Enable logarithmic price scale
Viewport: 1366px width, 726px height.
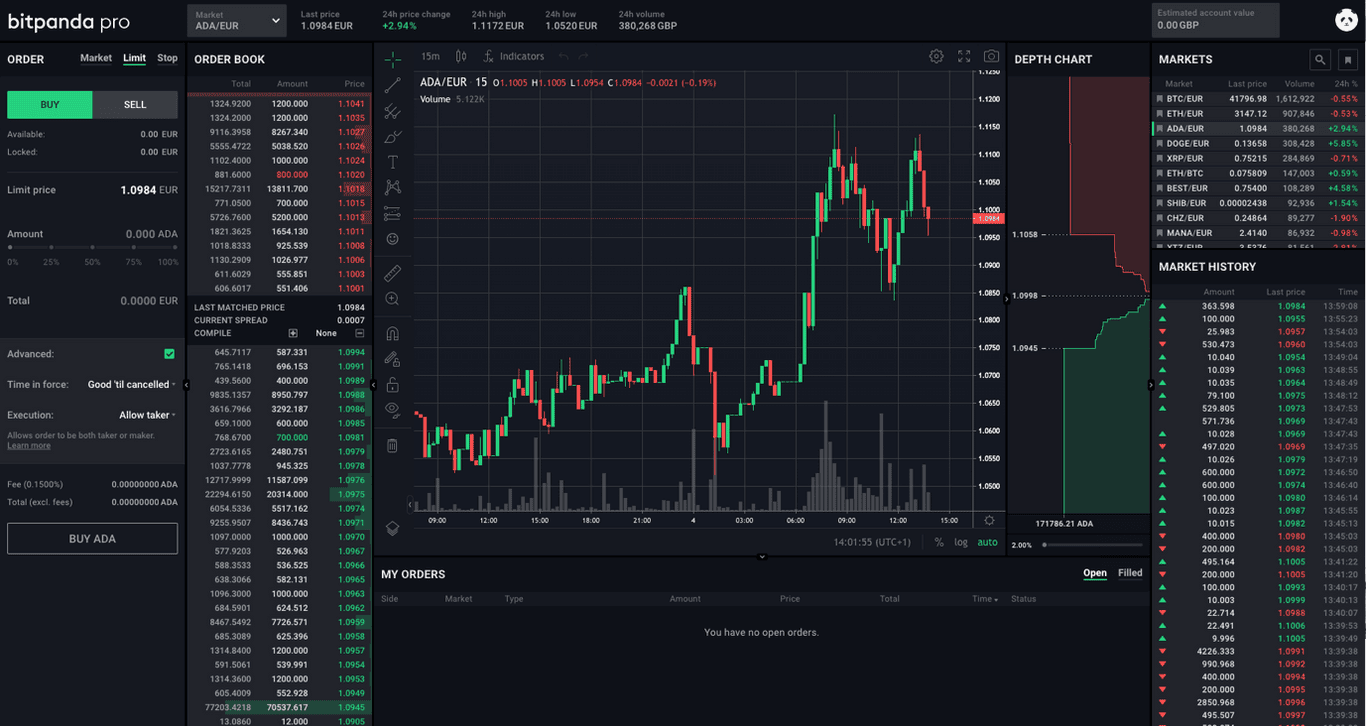[961, 542]
